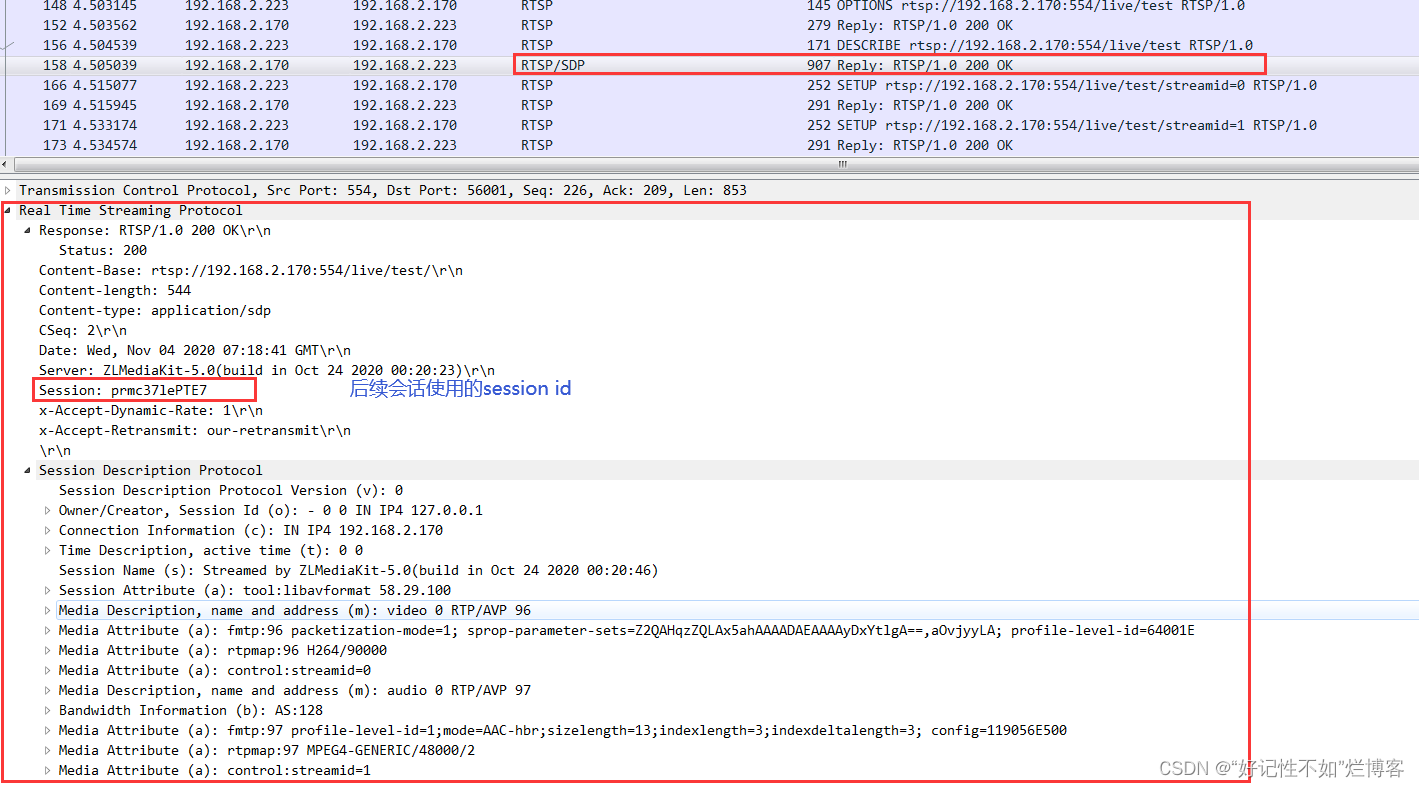Screen dimensions: 1419x788
Task: Expand Media Attribute fmtp:96 packetization-mode row
Action: 48,630
